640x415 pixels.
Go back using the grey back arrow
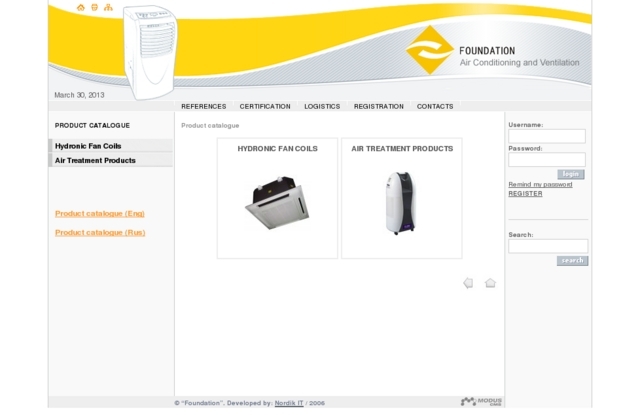point(468,283)
